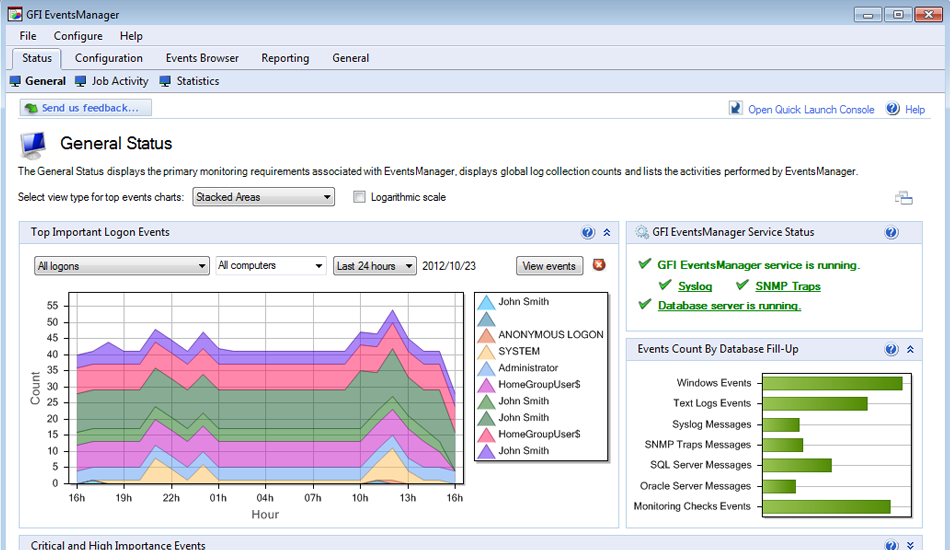This screenshot has height=550, width=950.
Task: Click the Monitoring Checks Events bar
Action: click(x=826, y=506)
